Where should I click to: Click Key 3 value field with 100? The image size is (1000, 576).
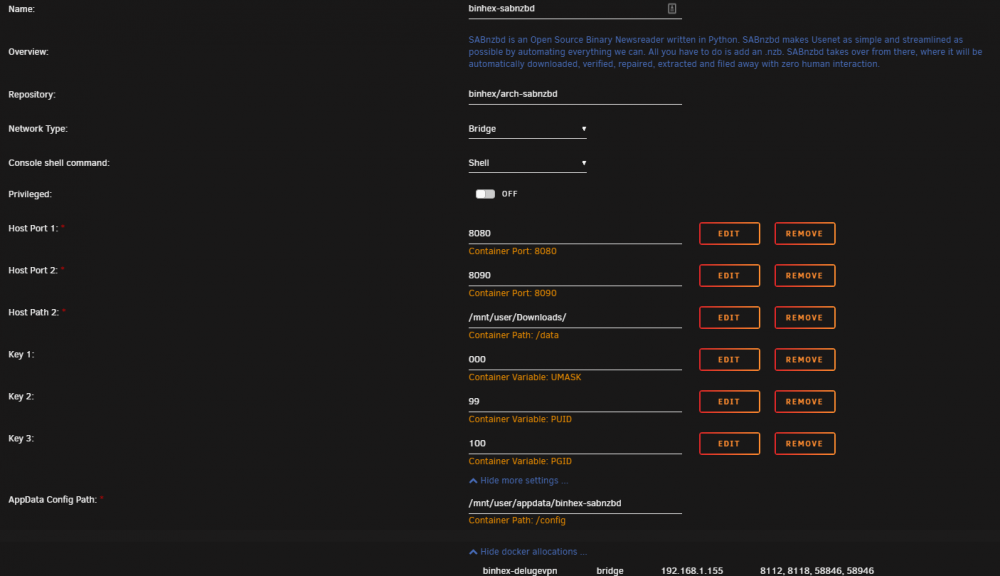(575, 444)
